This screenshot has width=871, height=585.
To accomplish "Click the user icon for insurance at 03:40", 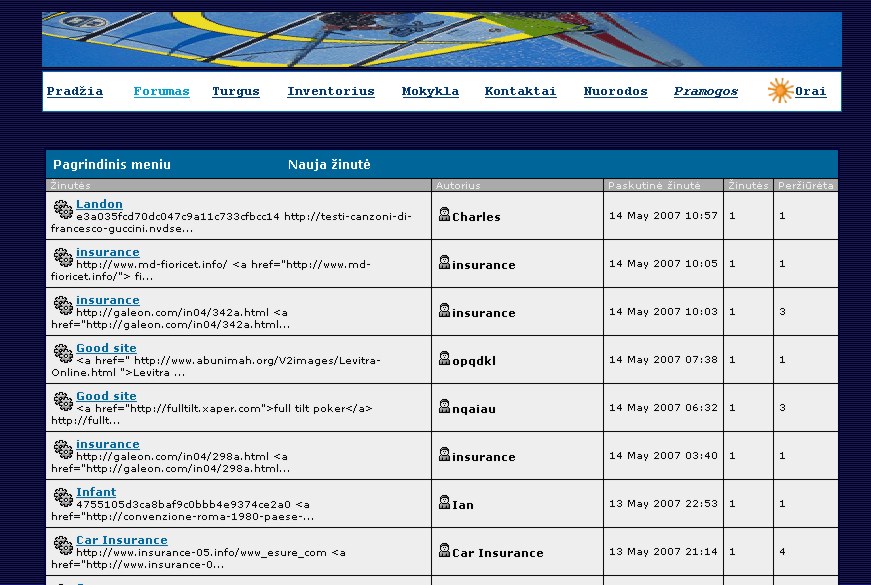I will point(444,454).
